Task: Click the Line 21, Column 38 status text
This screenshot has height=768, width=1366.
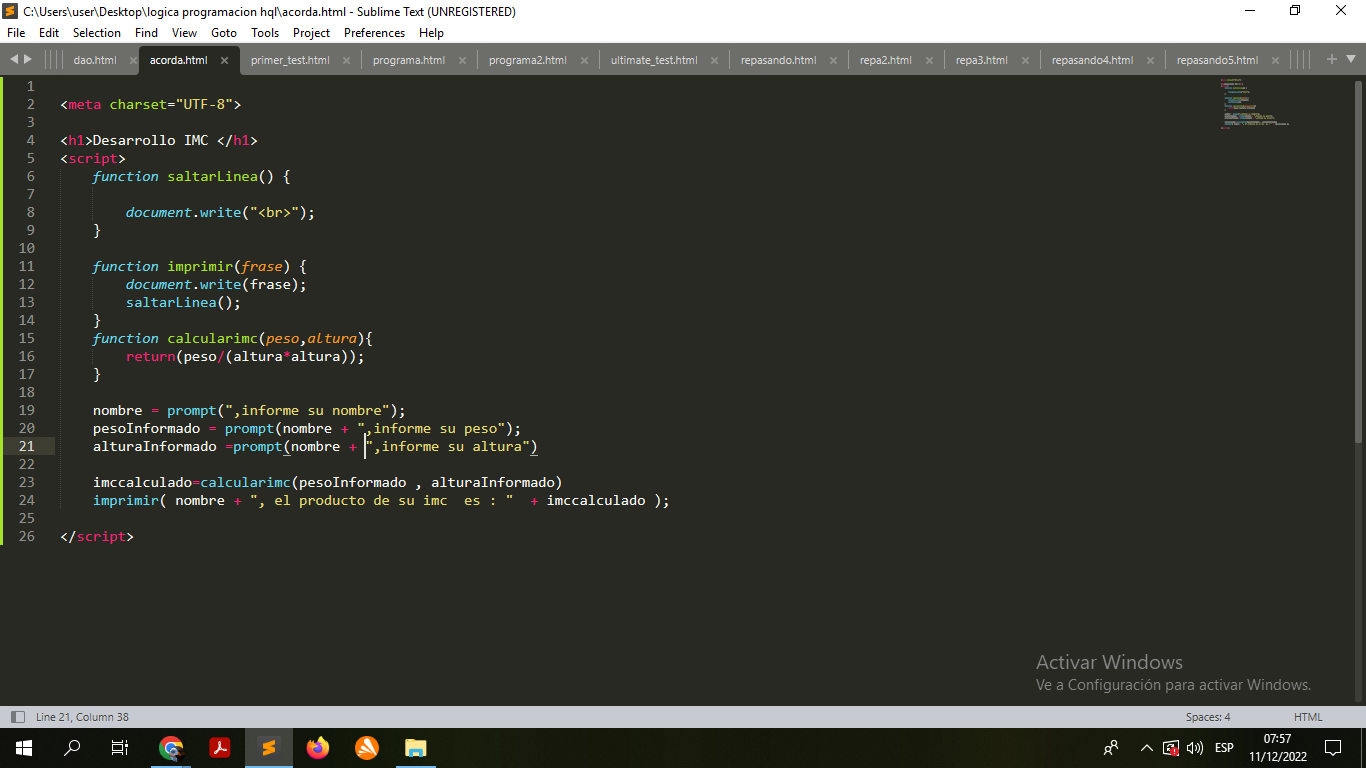Action: click(82, 717)
